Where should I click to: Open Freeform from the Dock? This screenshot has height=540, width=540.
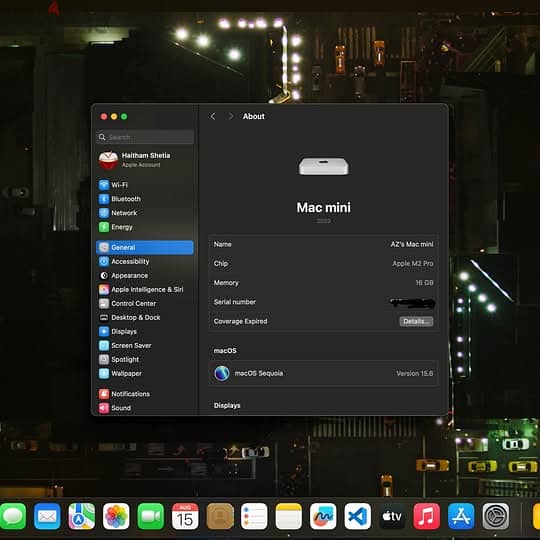323,516
